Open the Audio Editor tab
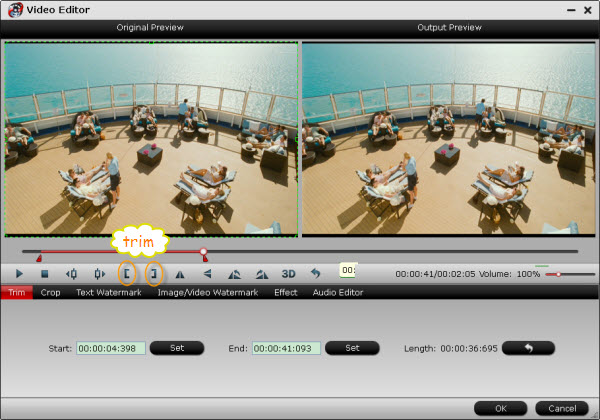 338,293
